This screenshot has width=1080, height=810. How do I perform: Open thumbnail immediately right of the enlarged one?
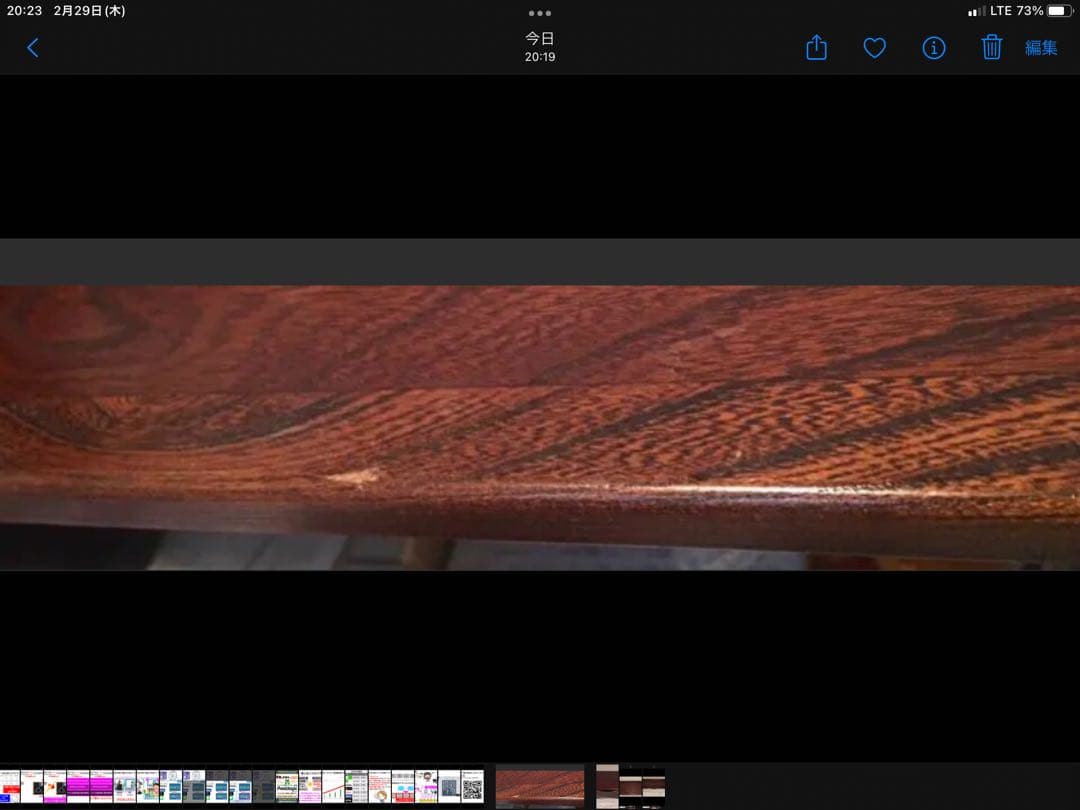[x=607, y=786]
